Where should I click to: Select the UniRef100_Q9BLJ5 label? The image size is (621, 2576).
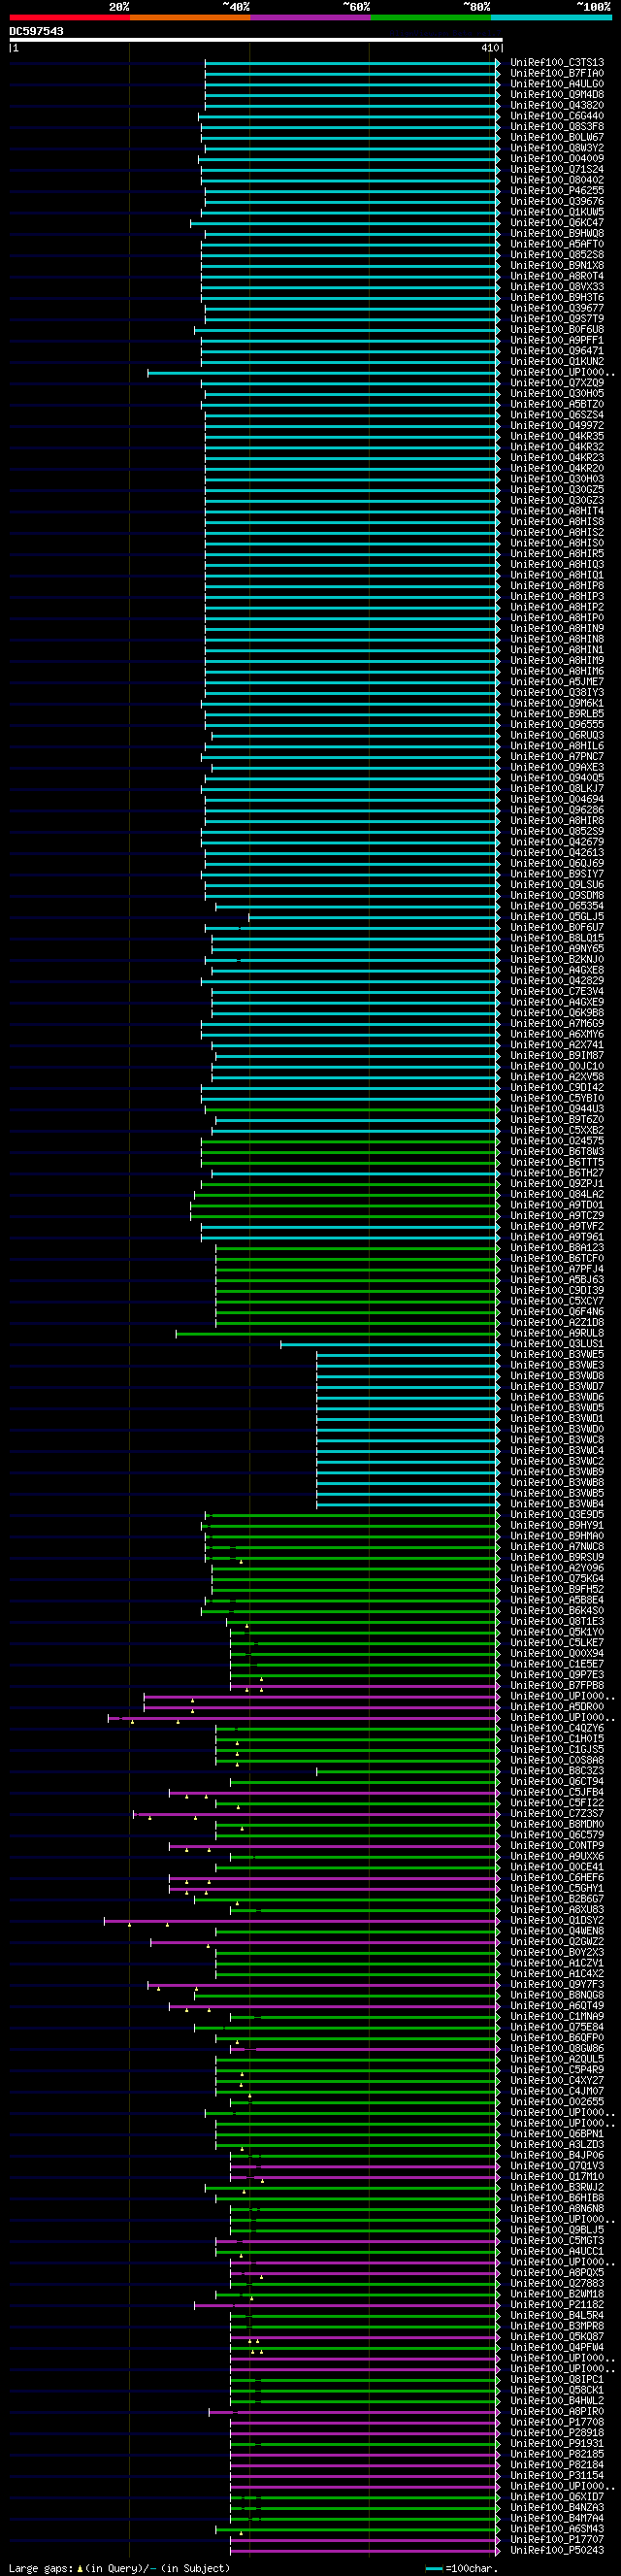pyautogui.click(x=557, y=2230)
